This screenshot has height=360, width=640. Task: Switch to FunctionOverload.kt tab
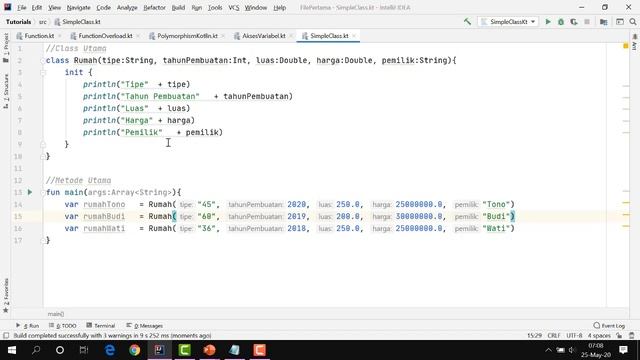(105, 36)
